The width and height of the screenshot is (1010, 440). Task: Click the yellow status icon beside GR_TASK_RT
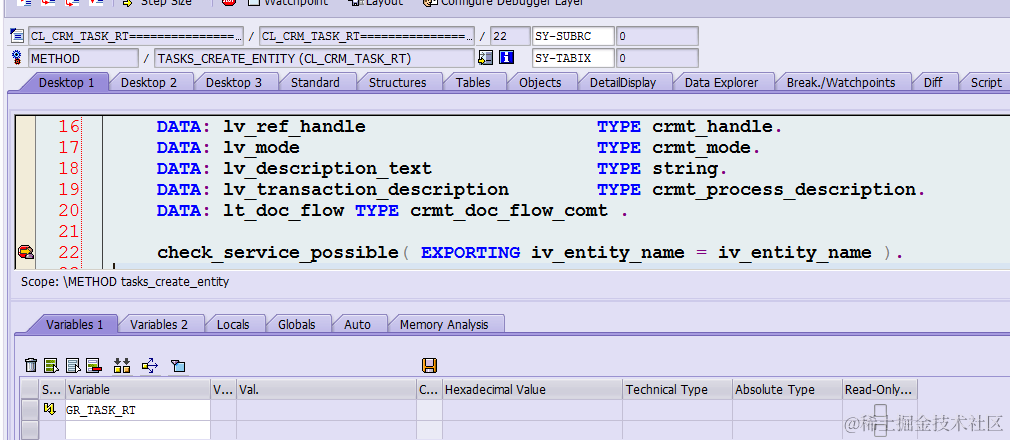(x=49, y=410)
